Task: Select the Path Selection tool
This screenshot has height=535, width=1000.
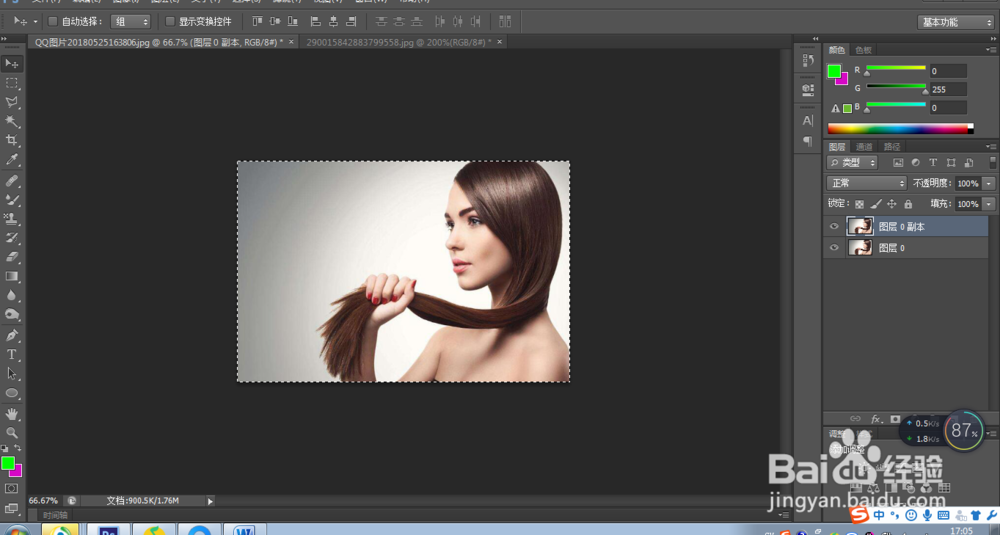Action: pyautogui.click(x=11, y=374)
